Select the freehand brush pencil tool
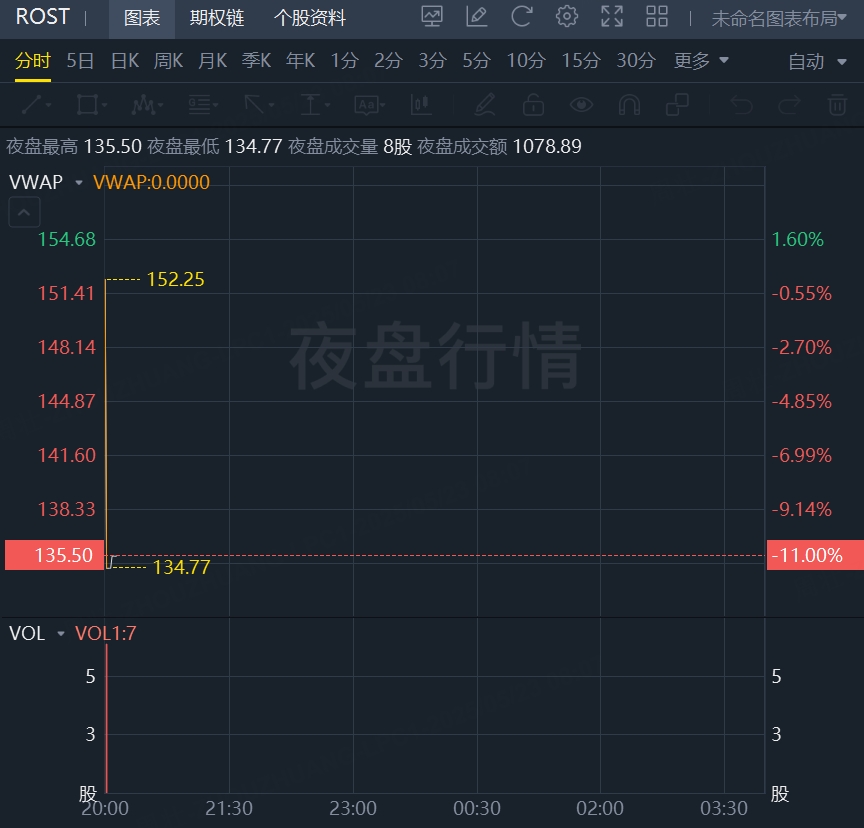 click(485, 104)
